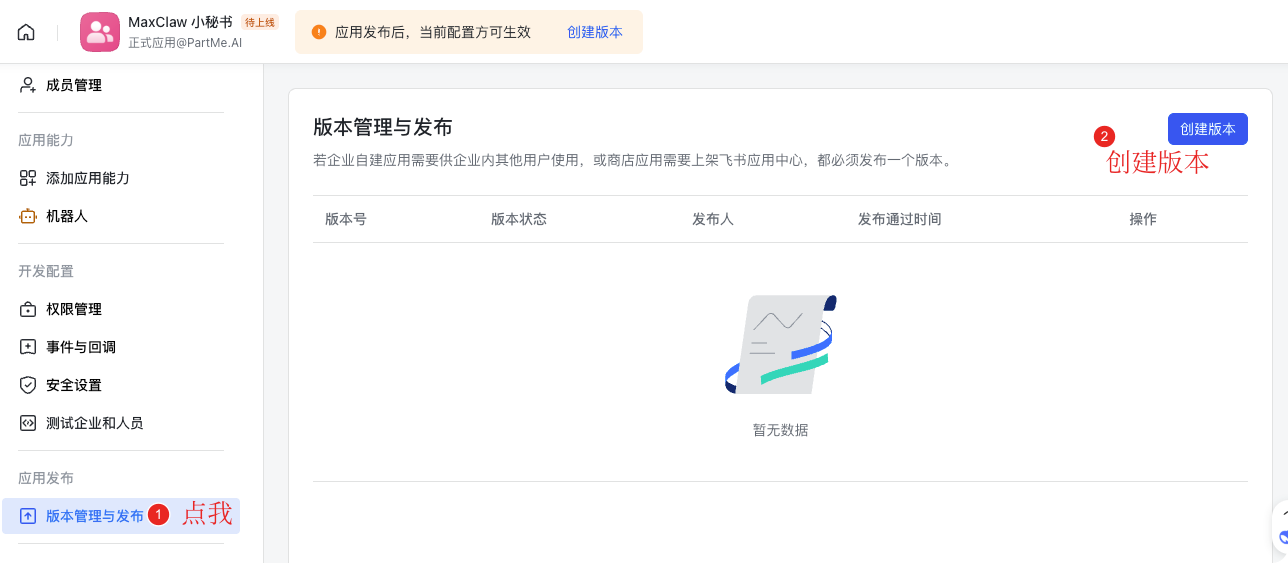
Task: Click the permission management icon
Action: click(28, 309)
